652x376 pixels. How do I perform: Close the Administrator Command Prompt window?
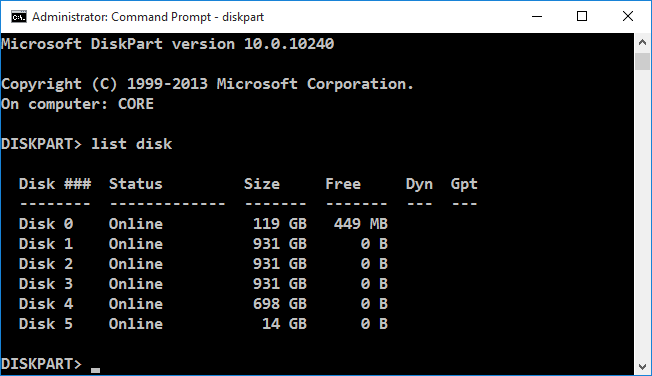point(628,17)
